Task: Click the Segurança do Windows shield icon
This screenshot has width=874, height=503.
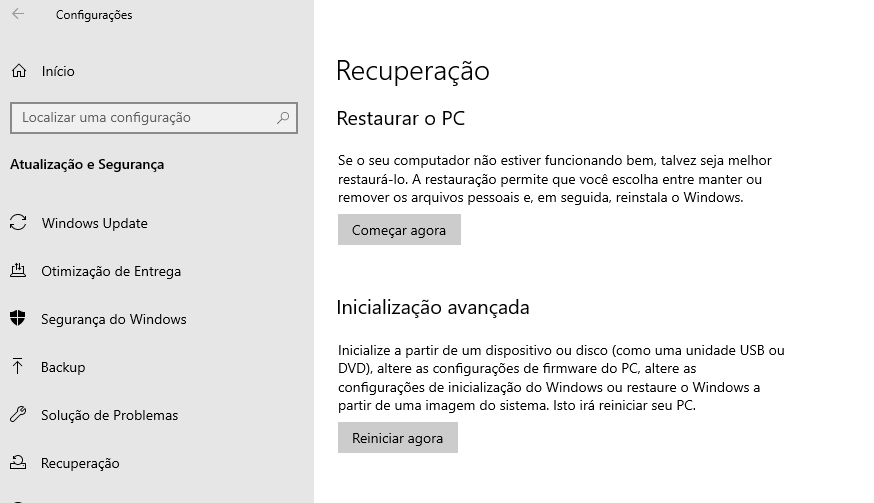Action: coord(18,318)
